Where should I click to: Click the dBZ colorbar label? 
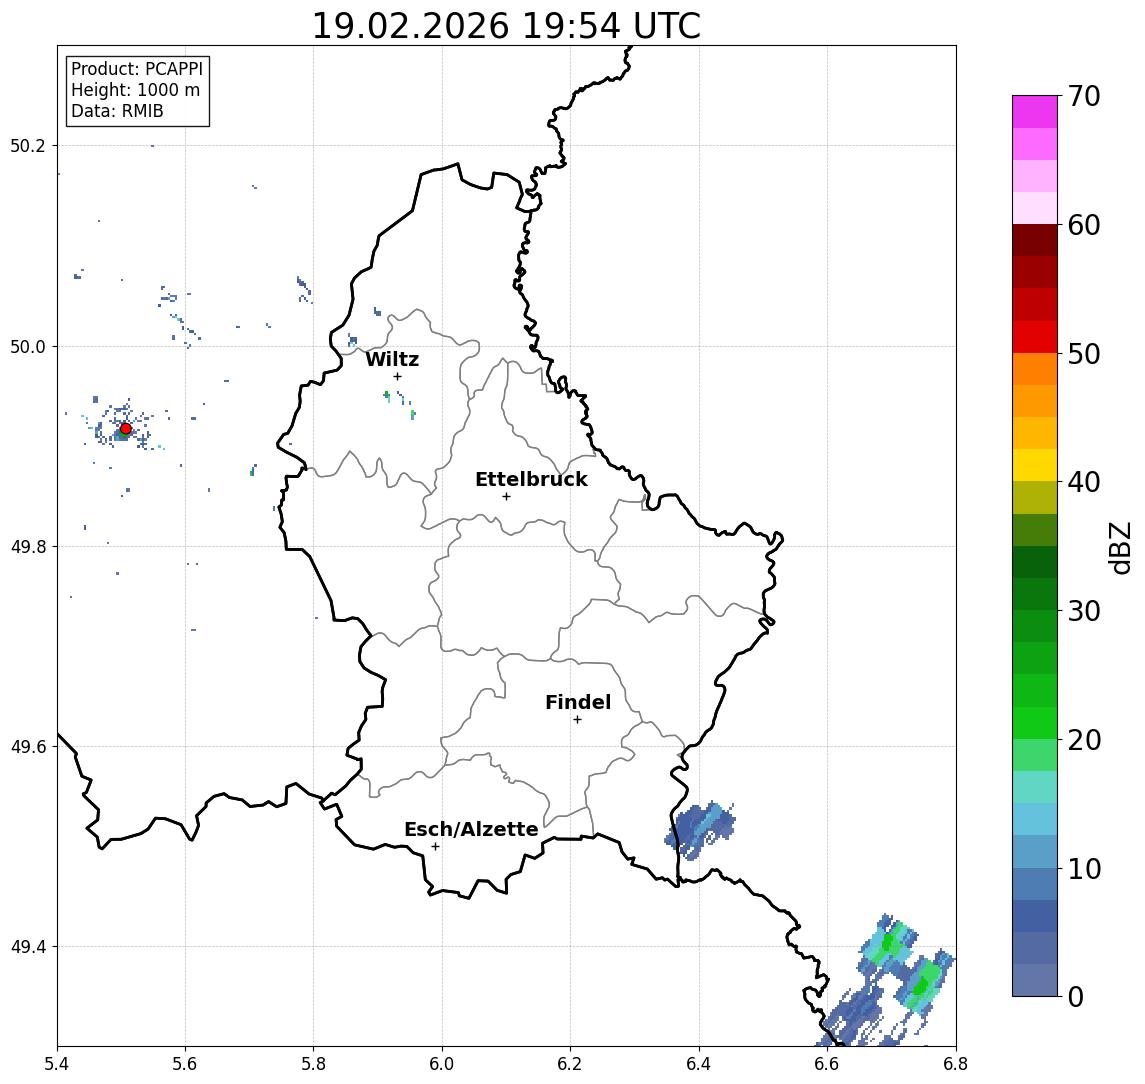coord(1119,547)
